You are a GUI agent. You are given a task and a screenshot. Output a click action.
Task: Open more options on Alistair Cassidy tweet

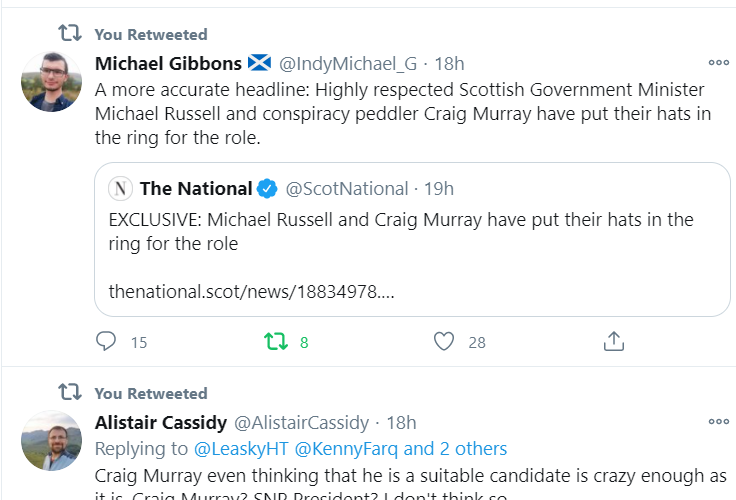click(718, 422)
